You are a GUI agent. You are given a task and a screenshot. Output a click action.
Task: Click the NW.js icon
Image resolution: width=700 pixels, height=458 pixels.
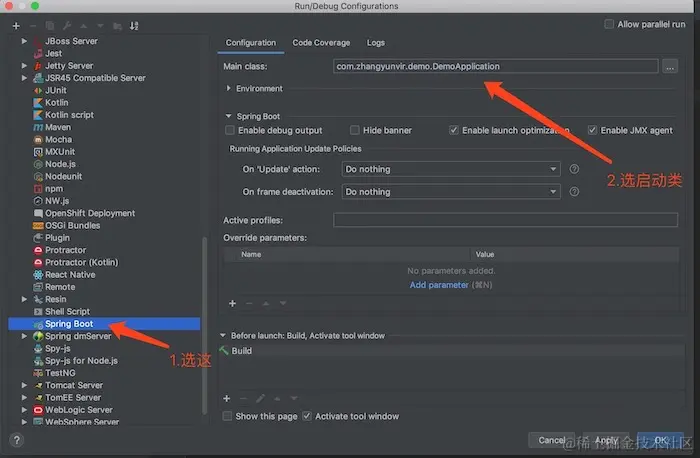(x=38, y=201)
